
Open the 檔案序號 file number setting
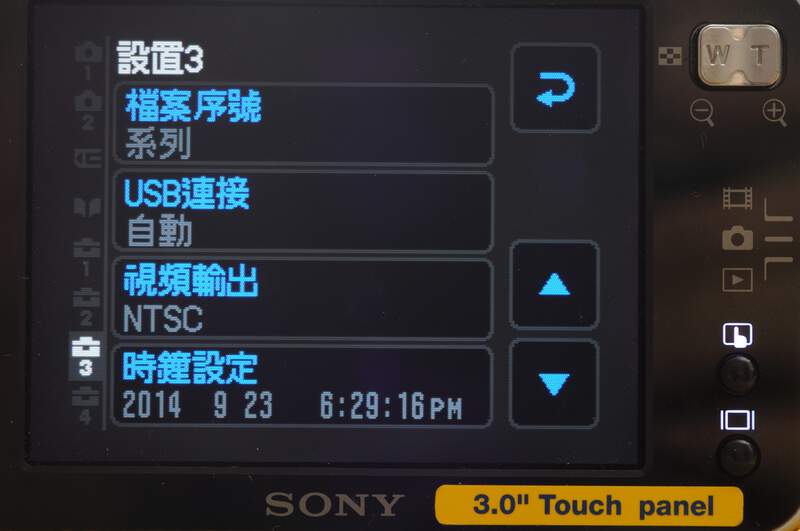[x=303, y=124]
